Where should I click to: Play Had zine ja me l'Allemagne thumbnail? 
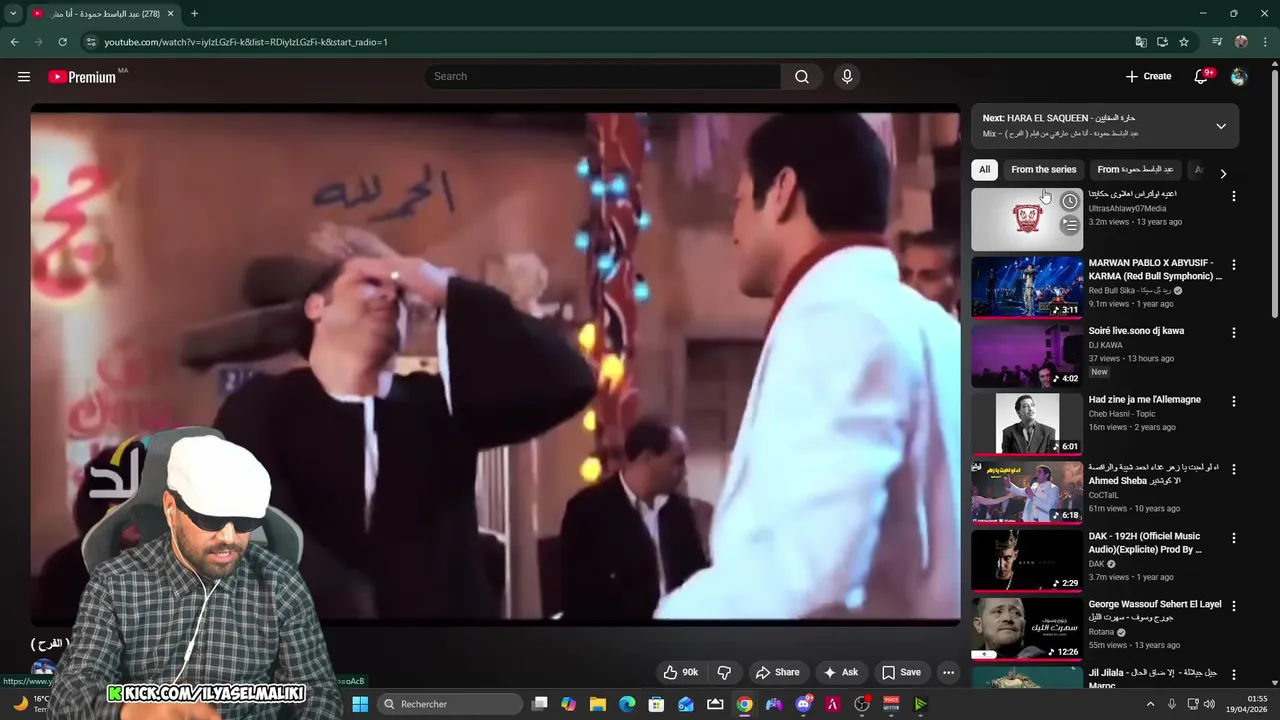1027,424
